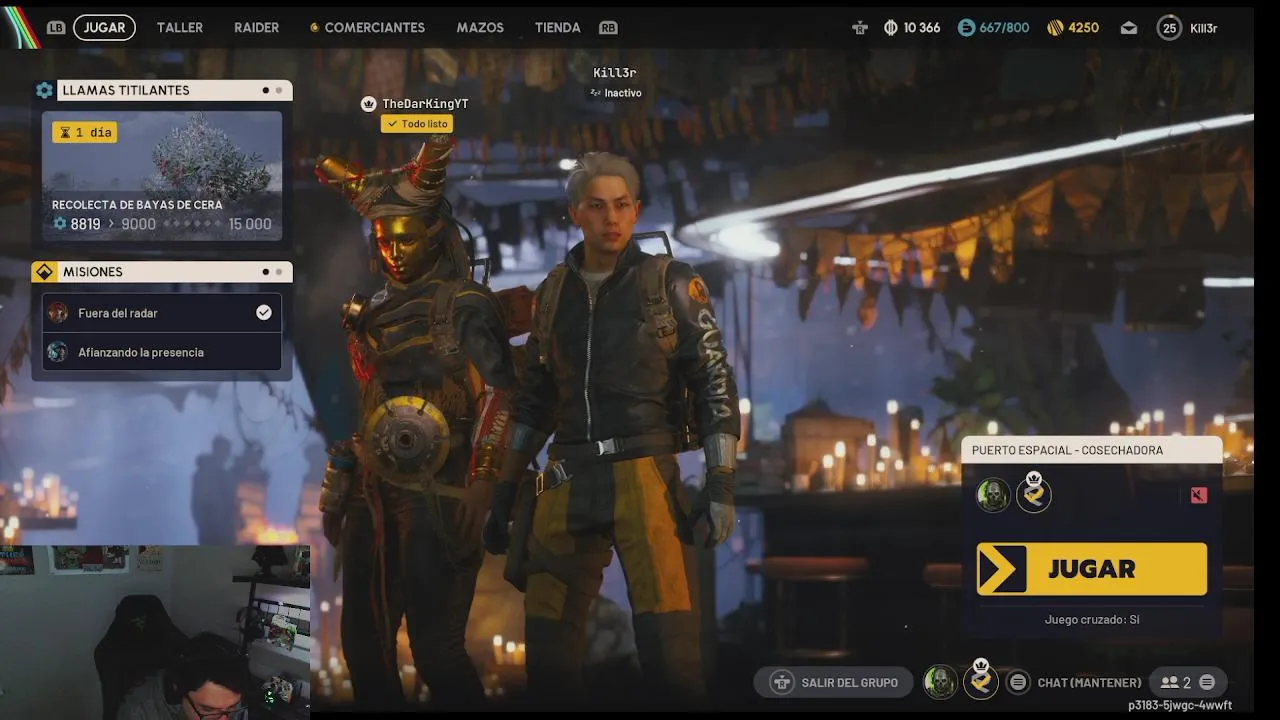
Task: Click the 'Todo listo' ready badge
Action: [x=417, y=124]
